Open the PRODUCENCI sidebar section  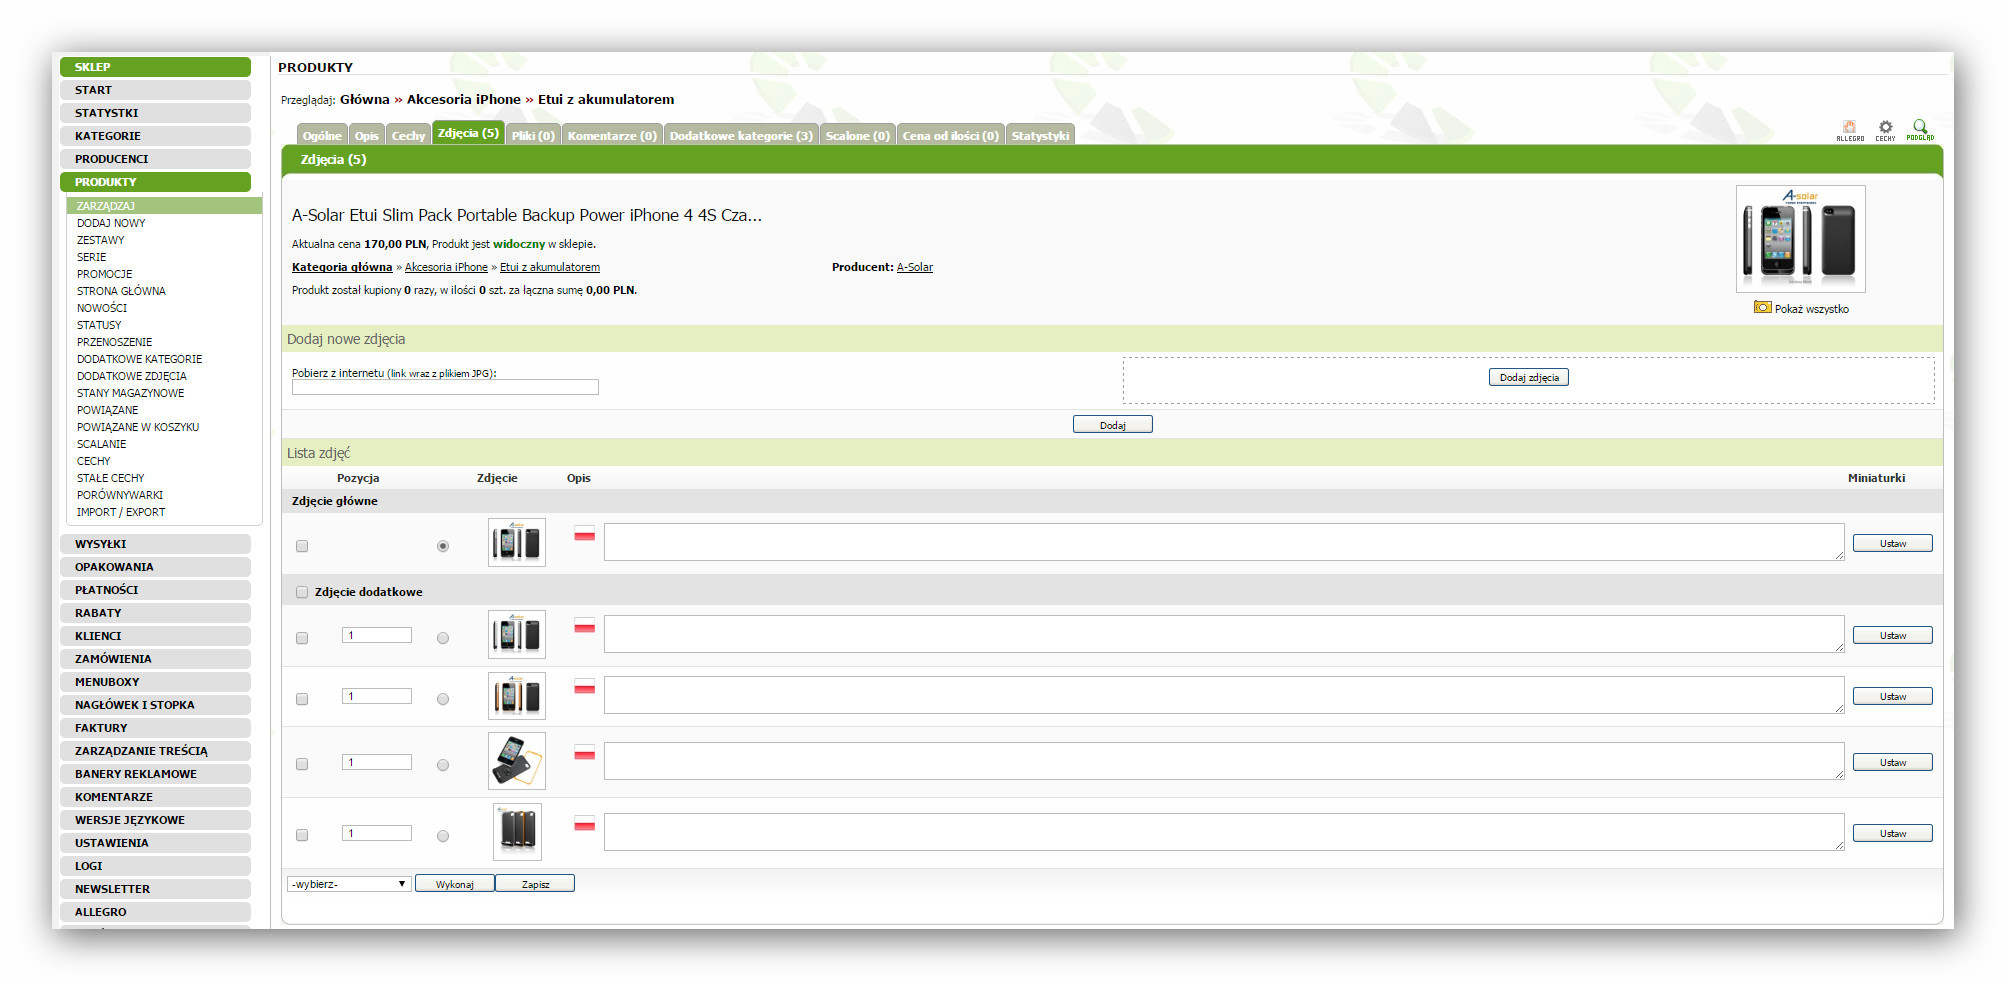[155, 159]
